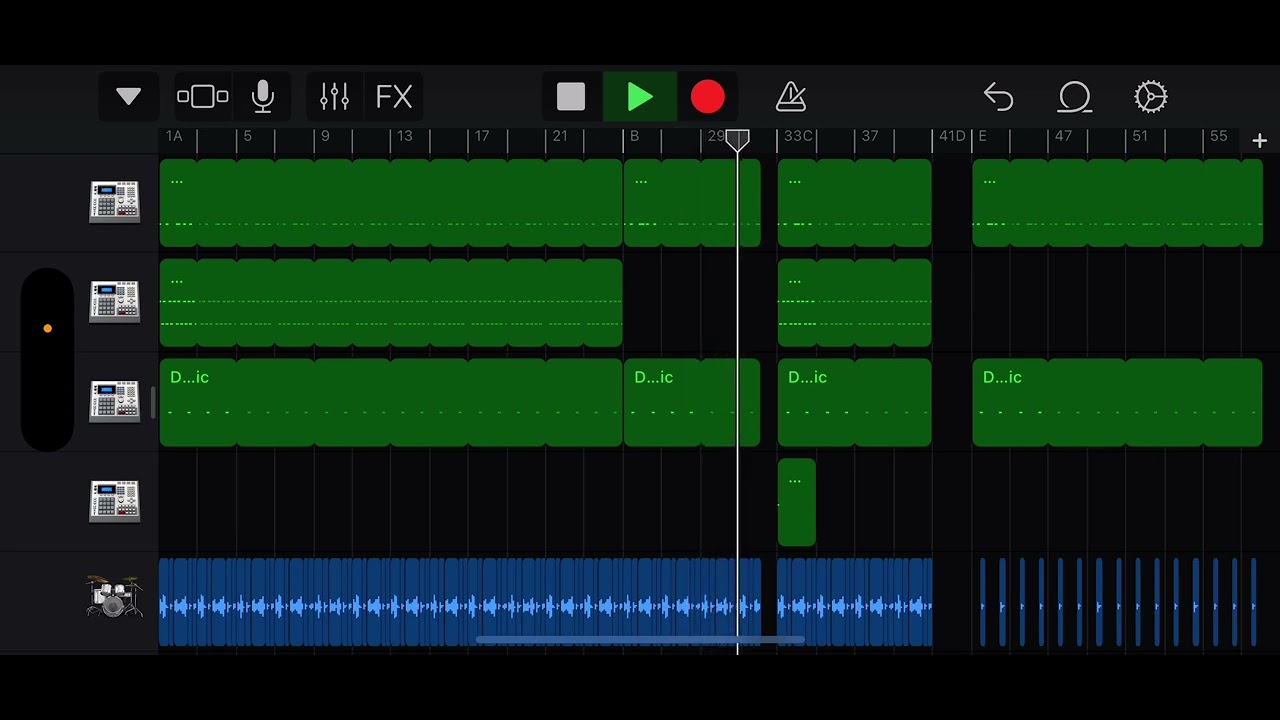This screenshot has height=720, width=1280.
Task: Select the D...ic region in section E
Action: [x=1117, y=402]
